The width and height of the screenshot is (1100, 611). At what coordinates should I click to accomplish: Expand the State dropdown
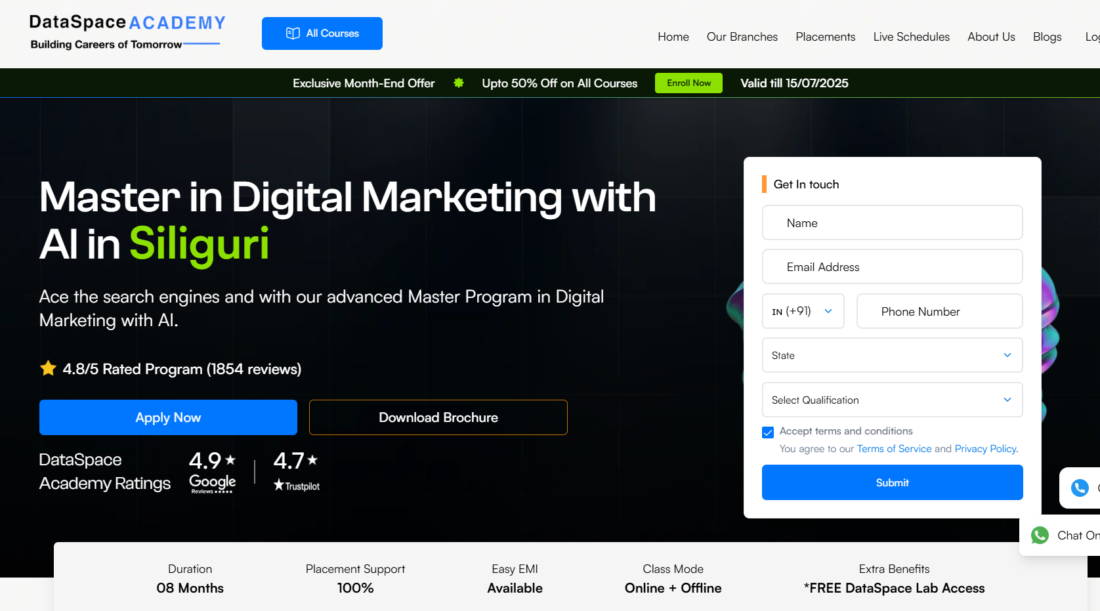click(x=891, y=355)
